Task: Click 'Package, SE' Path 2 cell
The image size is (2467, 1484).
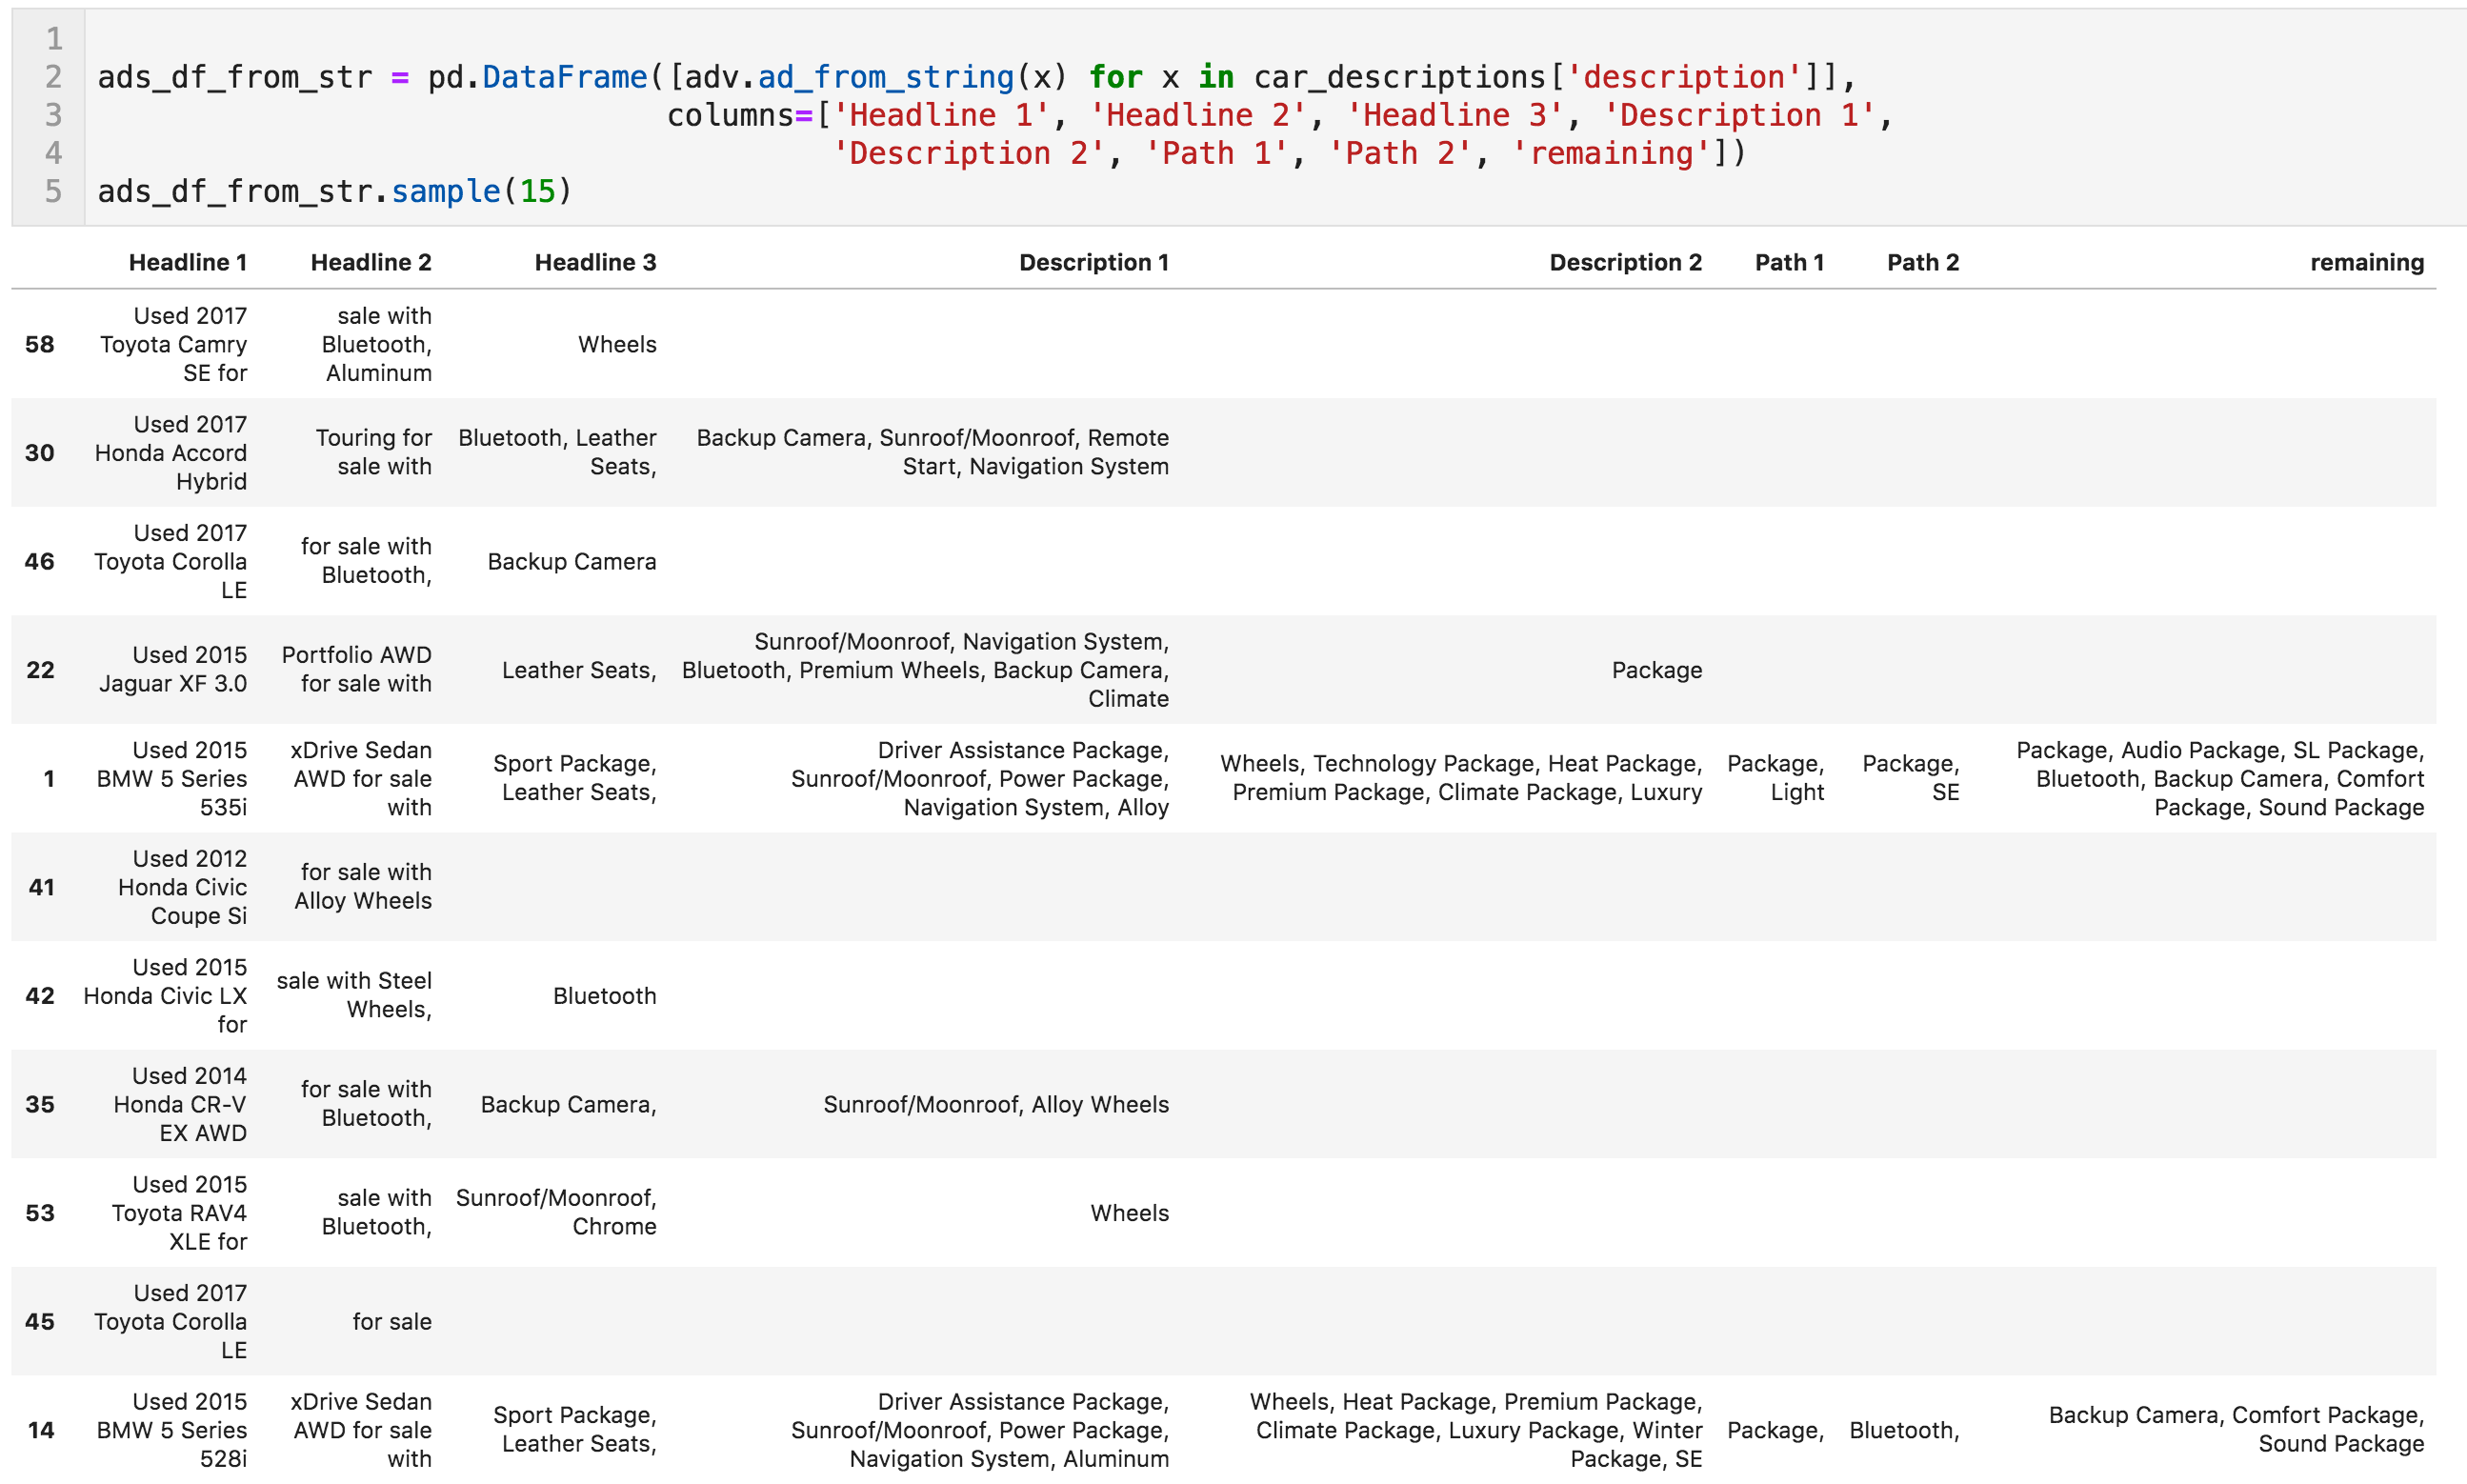Action: click(1910, 778)
